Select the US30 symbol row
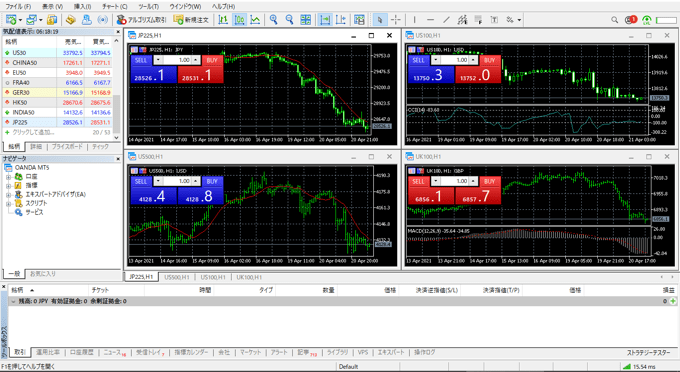680x372 pixels. pyautogui.click(x=57, y=52)
